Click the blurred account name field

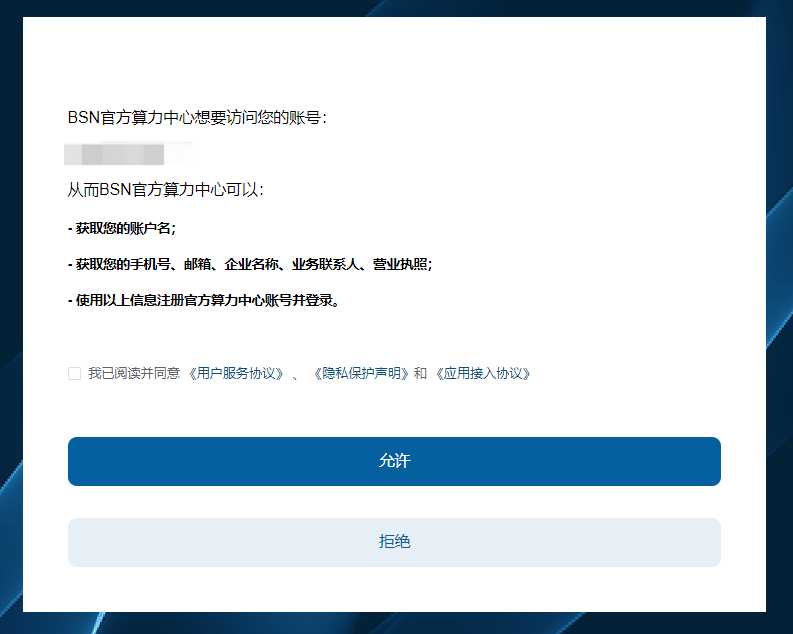128,154
